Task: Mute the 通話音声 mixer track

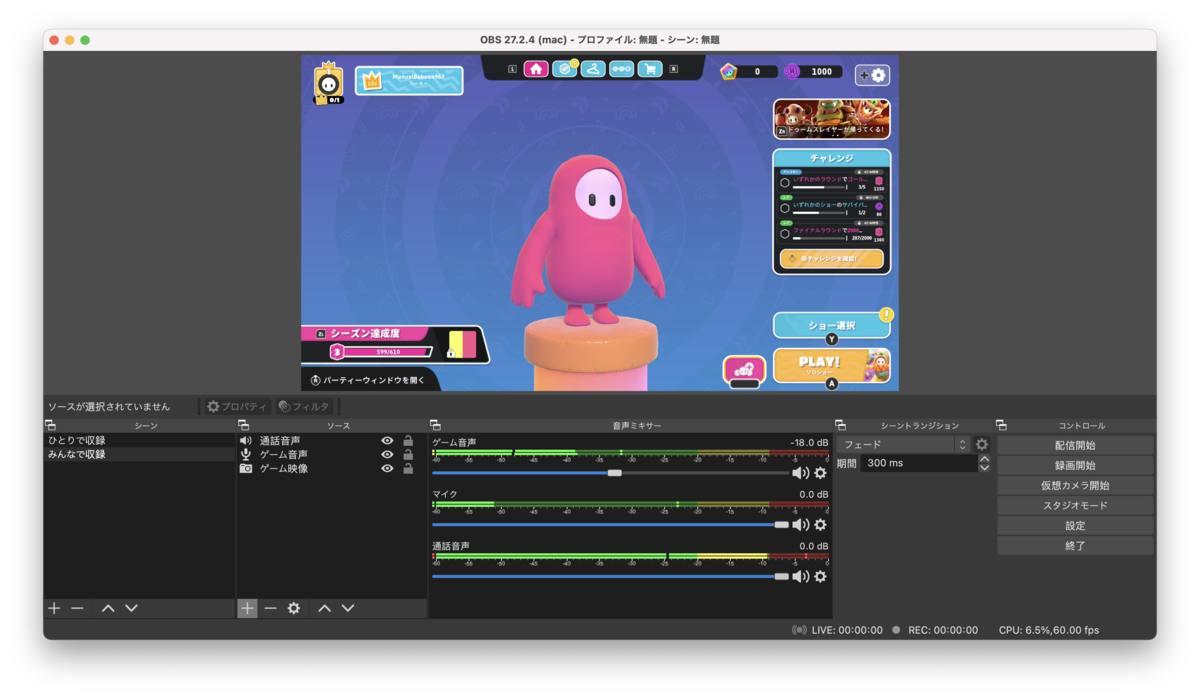Action: 800,577
